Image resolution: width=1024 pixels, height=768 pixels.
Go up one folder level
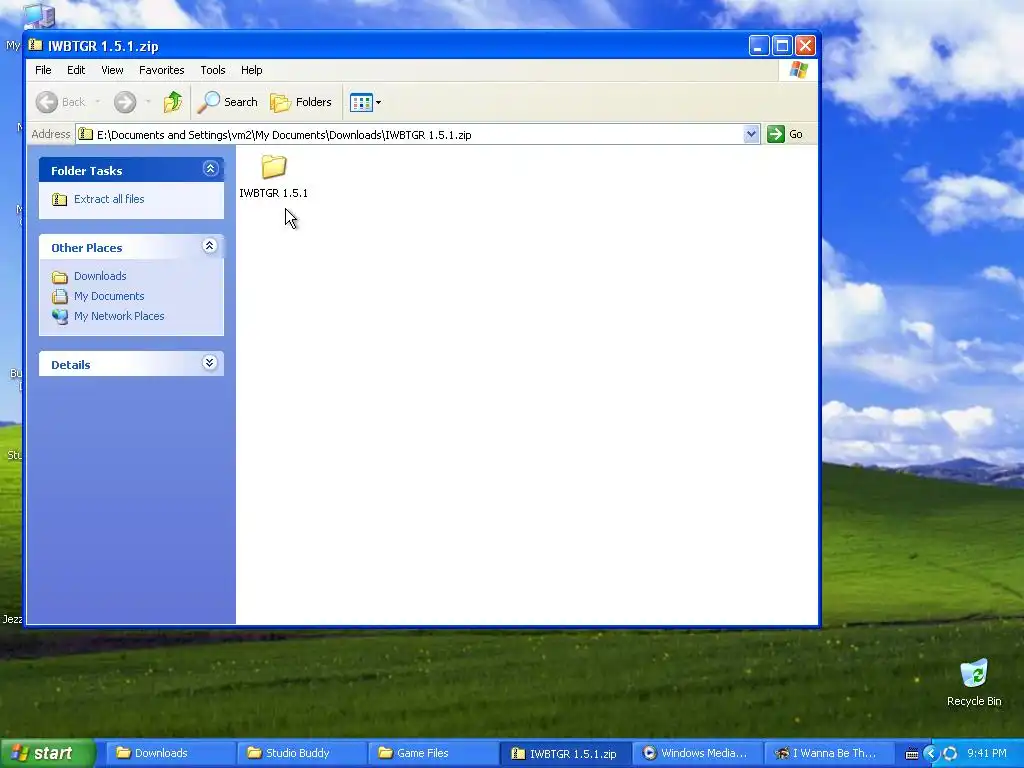(173, 102)
